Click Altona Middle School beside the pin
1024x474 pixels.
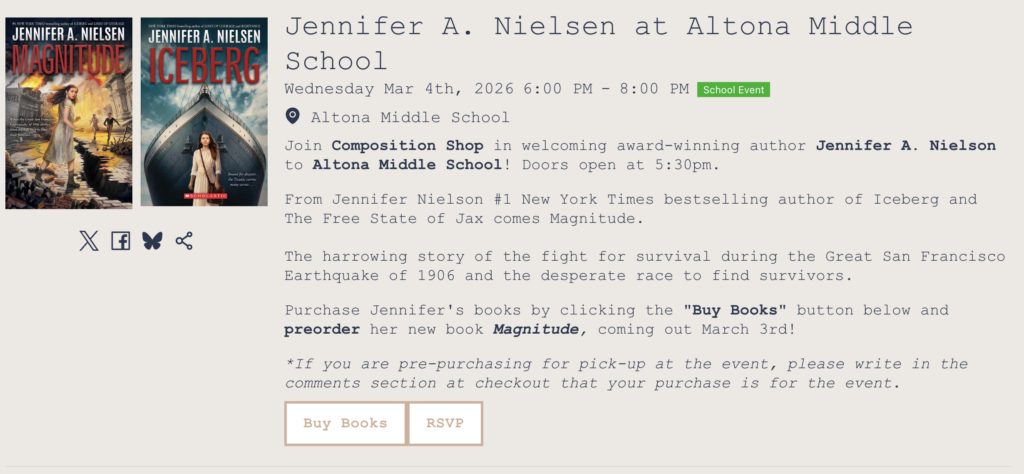tap(410, 118)
